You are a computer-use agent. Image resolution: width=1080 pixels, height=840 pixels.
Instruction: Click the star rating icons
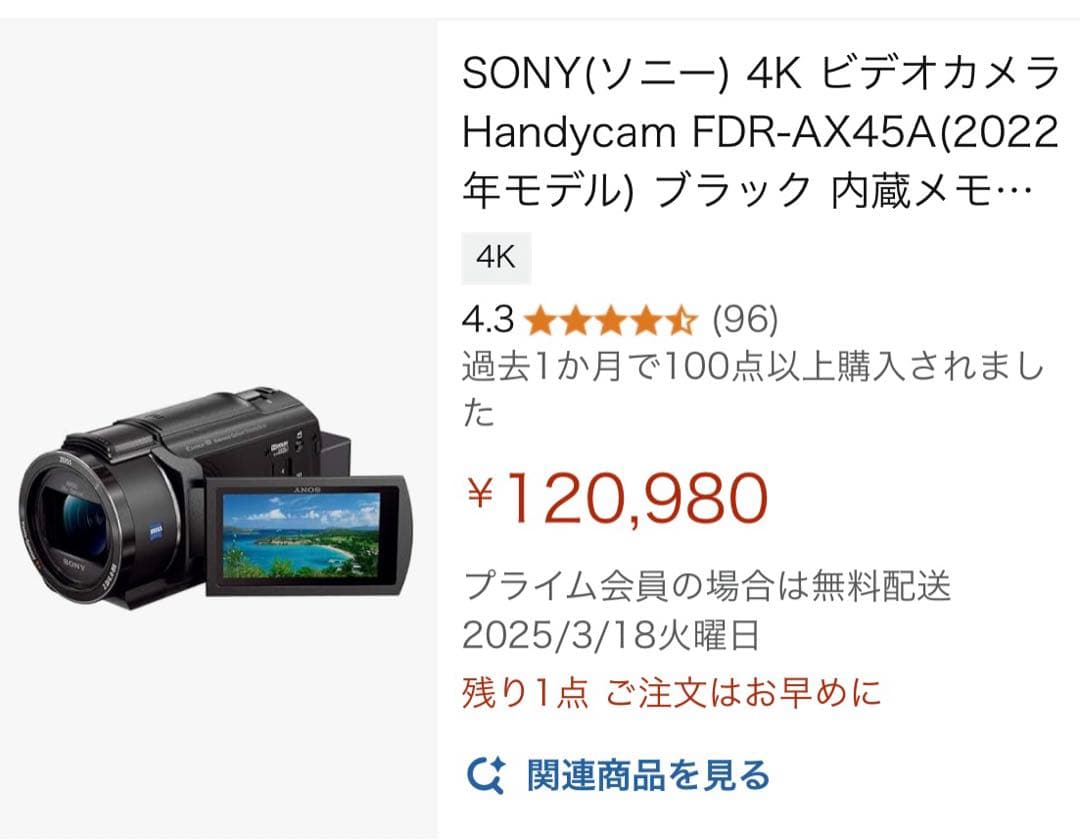[610, 321]
